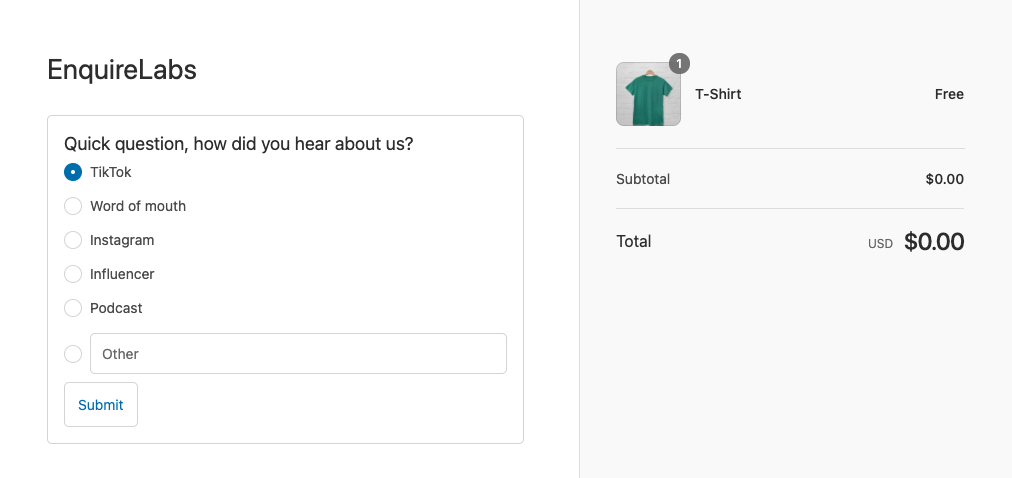This screenshot has height=478, width=1012.
Task: Click the $0.00 total price amount
Action: pos(934,242)
